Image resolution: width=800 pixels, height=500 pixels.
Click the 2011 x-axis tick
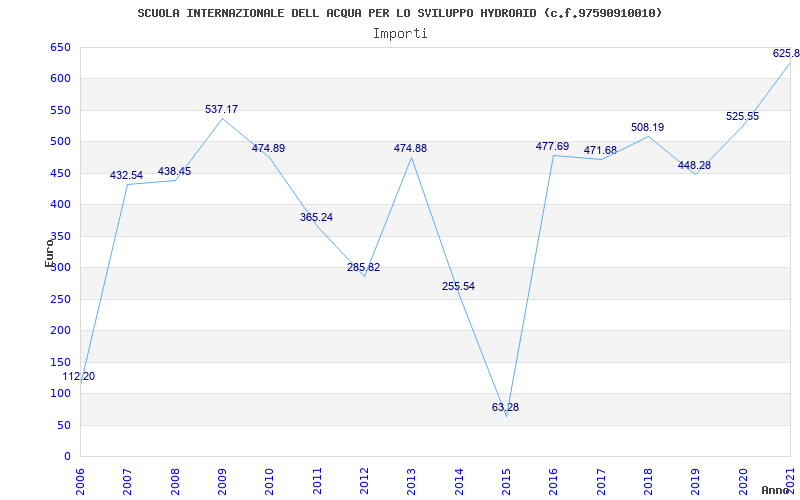(317, 481)
